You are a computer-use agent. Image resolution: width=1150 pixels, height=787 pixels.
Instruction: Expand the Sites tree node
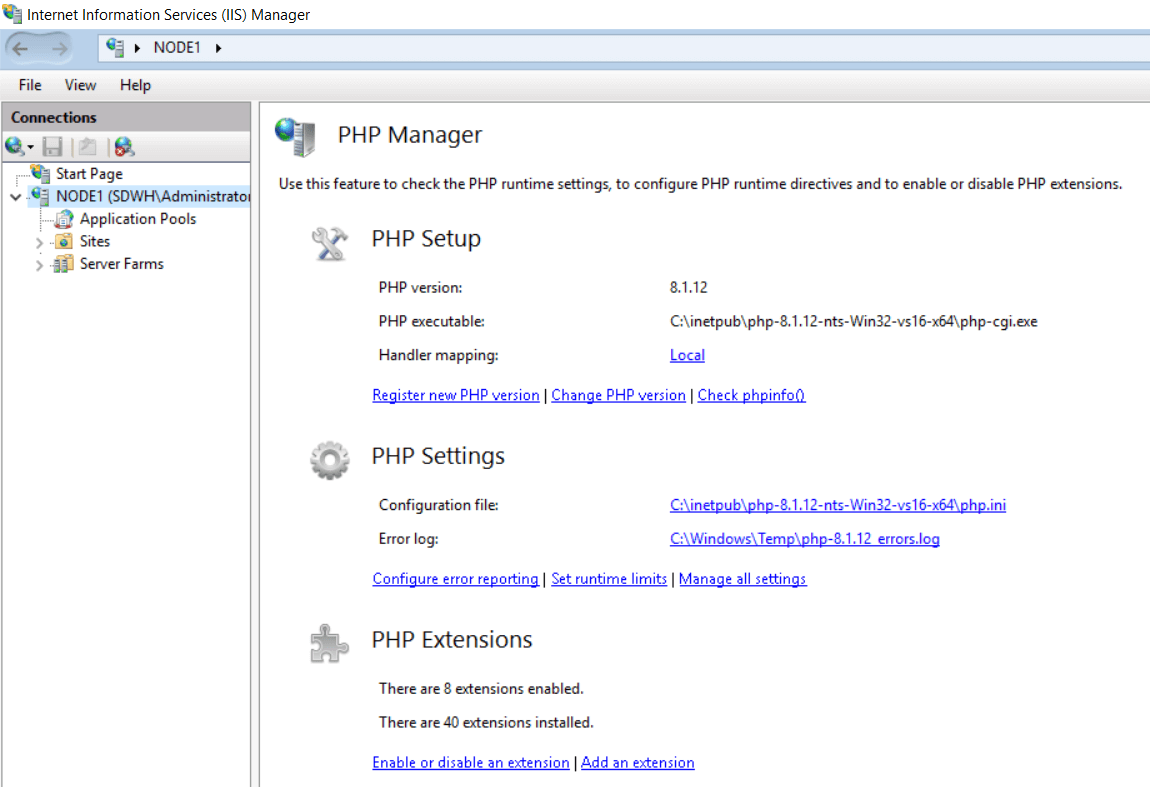pyautogui.click(x=39, y=242)
